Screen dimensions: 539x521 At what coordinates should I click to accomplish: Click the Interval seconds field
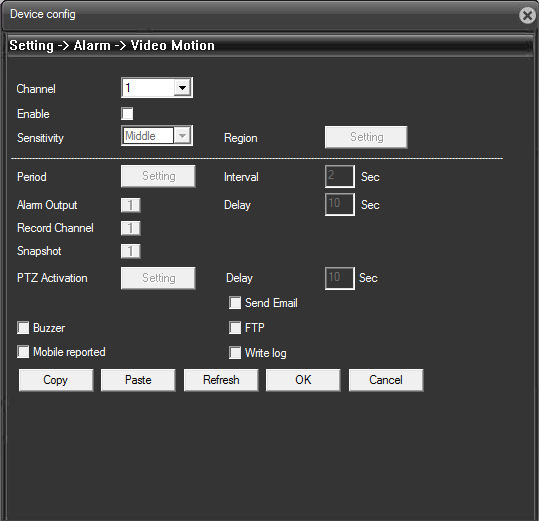click(340, 176)
